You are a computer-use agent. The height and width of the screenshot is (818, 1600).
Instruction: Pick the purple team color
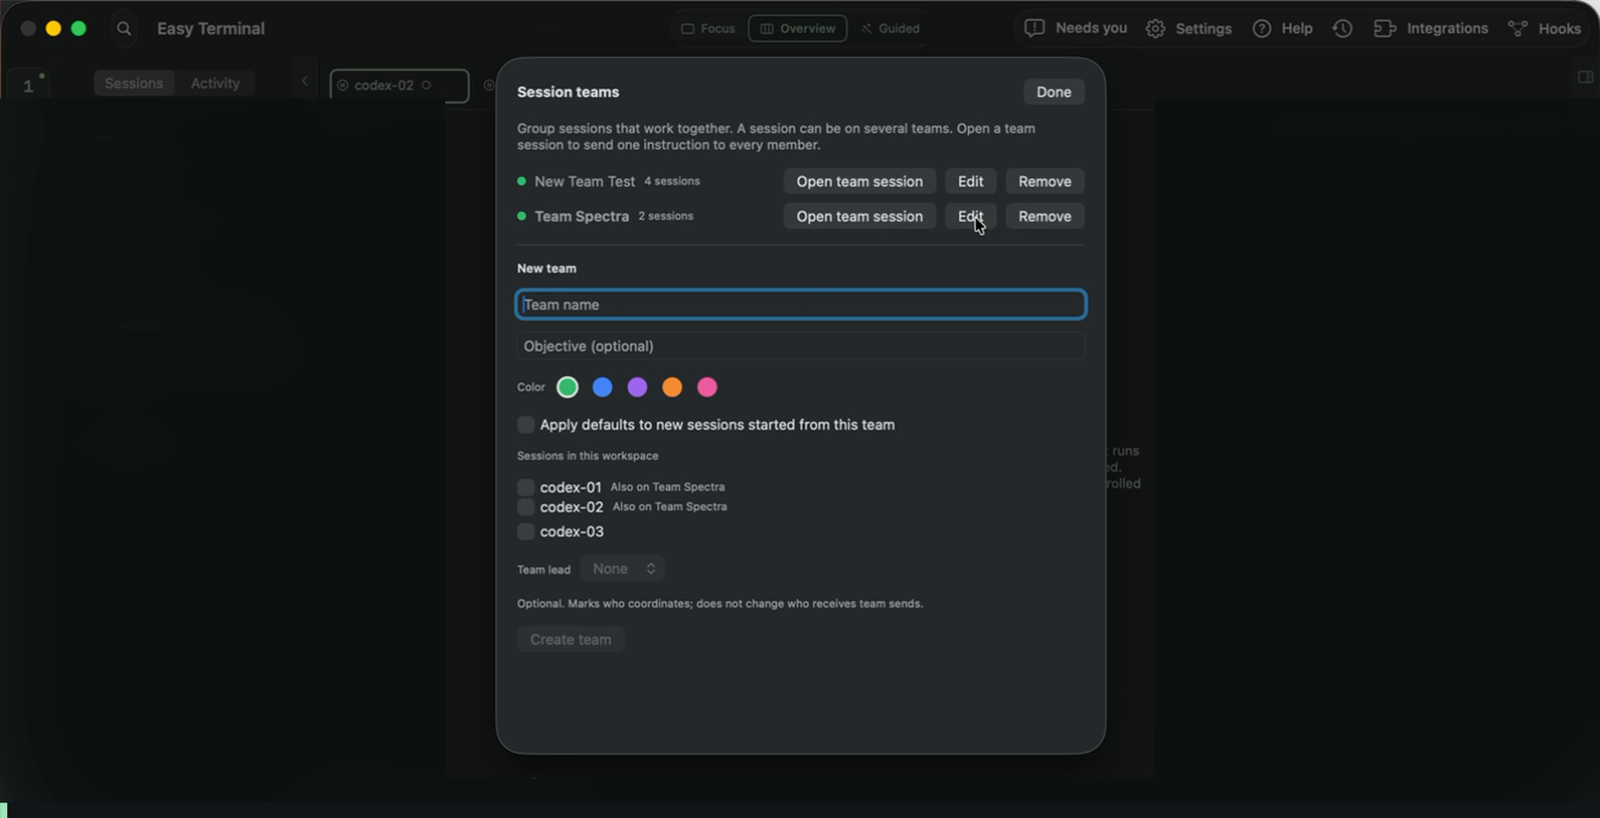pyautogui.click(x=637, y=387)
